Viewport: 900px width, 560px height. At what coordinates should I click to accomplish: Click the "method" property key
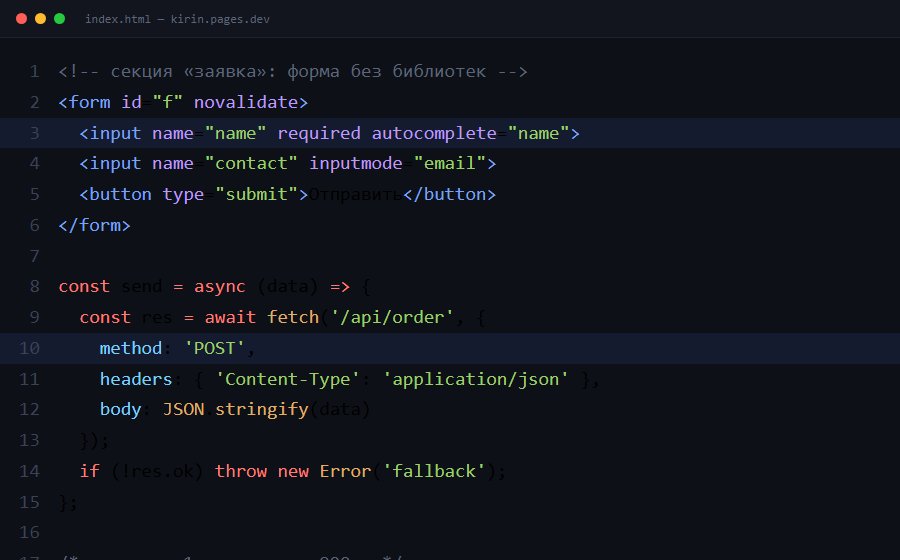(131, 348)
